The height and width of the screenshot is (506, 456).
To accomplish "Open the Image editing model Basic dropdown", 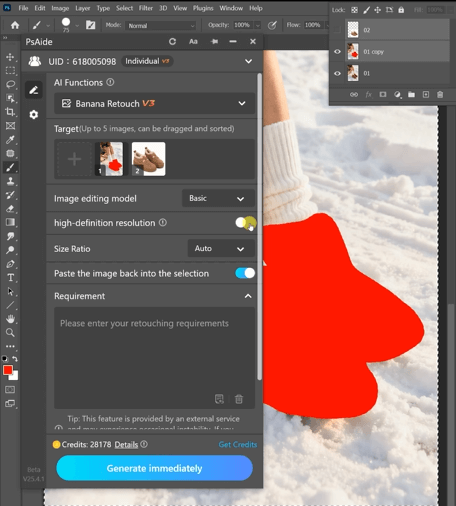I will [218, 198].
